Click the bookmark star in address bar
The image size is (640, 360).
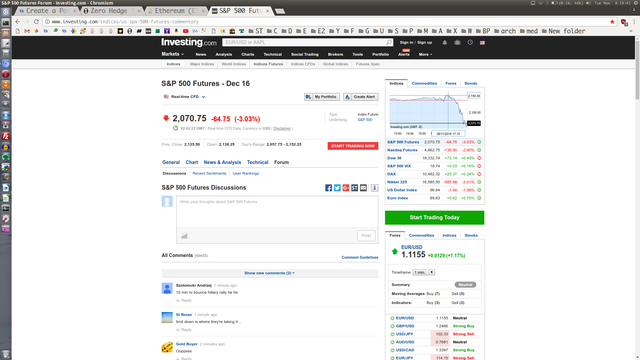click(612, 22)
